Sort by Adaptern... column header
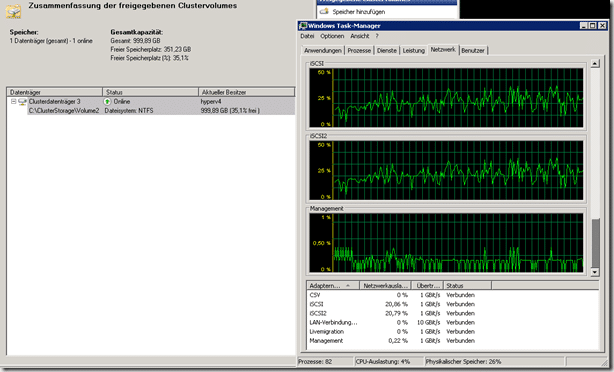614x372 pixels. (x=333, y=285)
